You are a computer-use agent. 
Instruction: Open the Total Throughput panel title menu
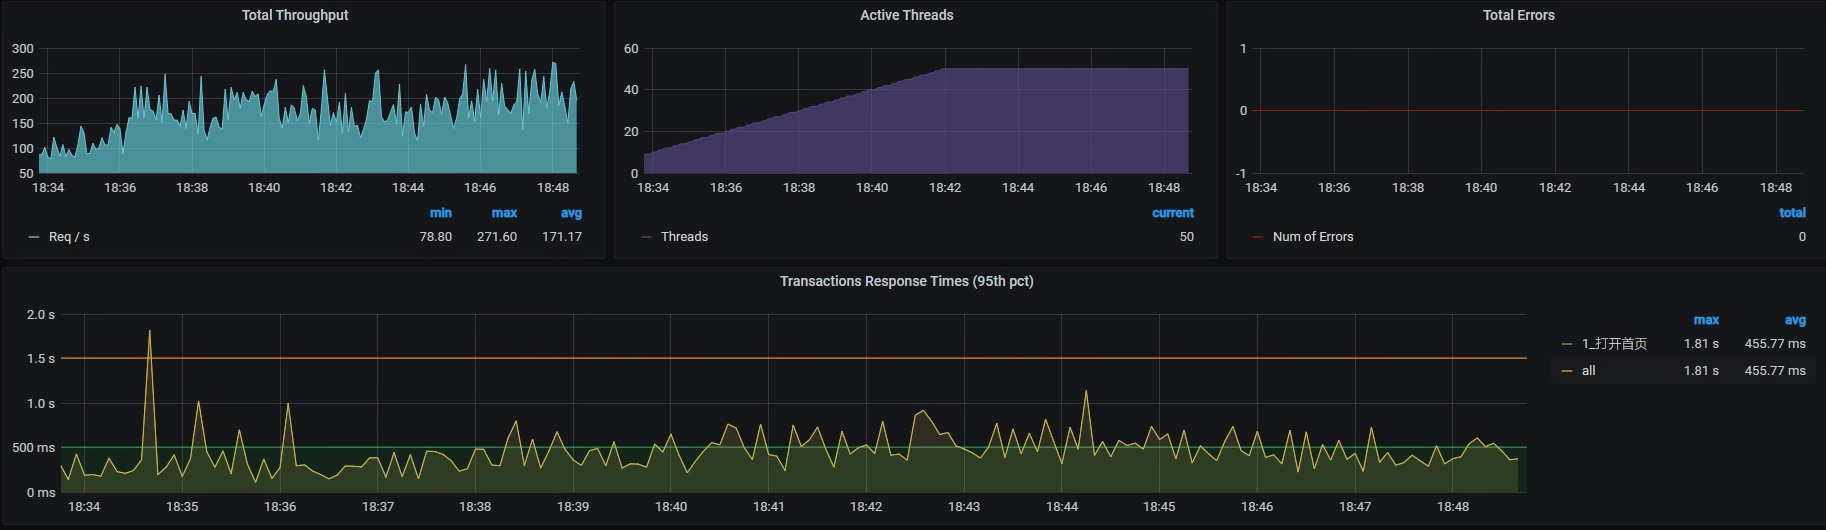click(295, 15)
